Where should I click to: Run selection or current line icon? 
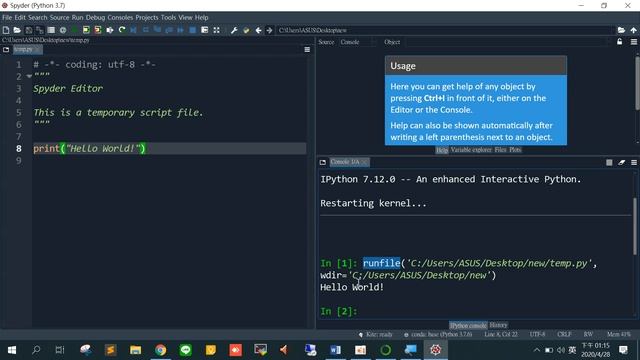pyautogui.click(x=110, y=30)
